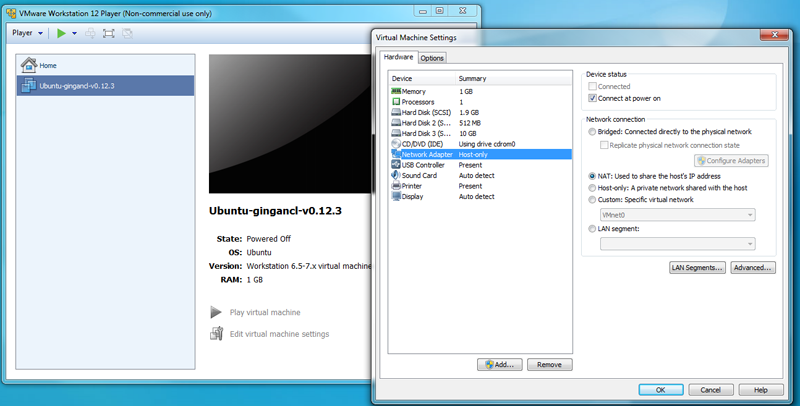
Task: Open the Player menu
Action: click(28, 33)
